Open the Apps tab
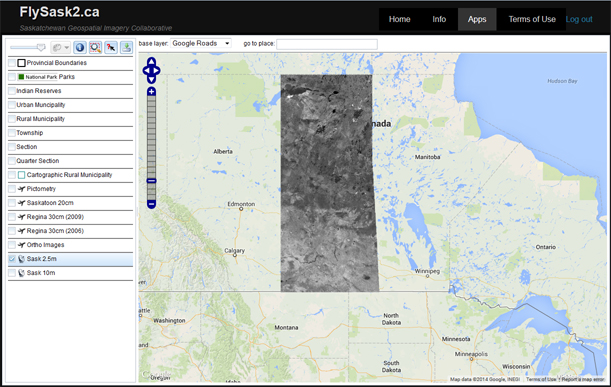Screen dimensions: 611x387 (477, 19)
